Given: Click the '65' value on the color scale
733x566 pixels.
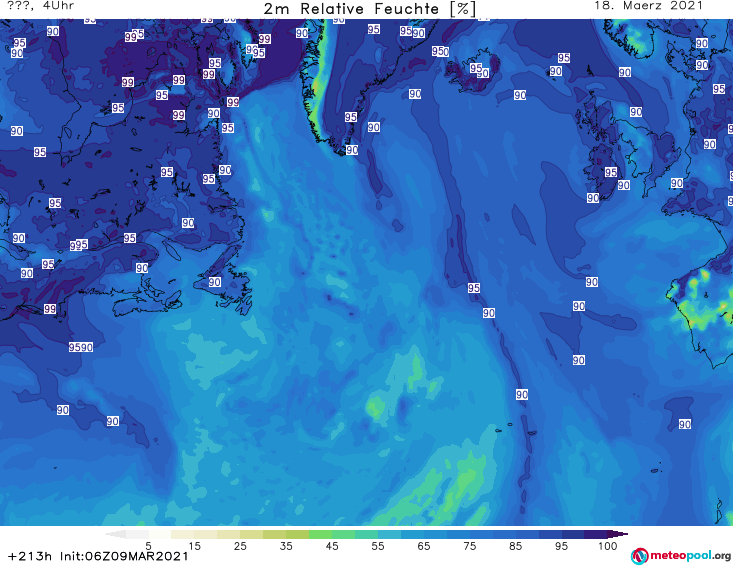Looking at the screenshot, I should 424,546.
